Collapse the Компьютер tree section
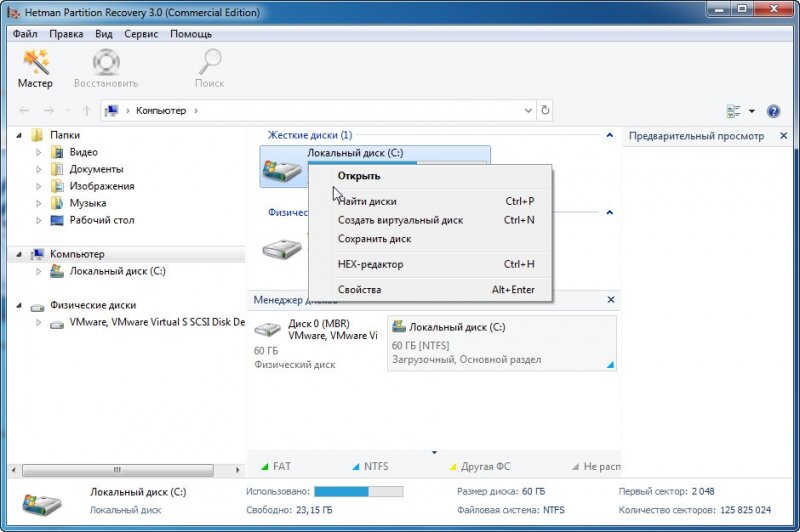800x532 pixels. tap(19, 254)
